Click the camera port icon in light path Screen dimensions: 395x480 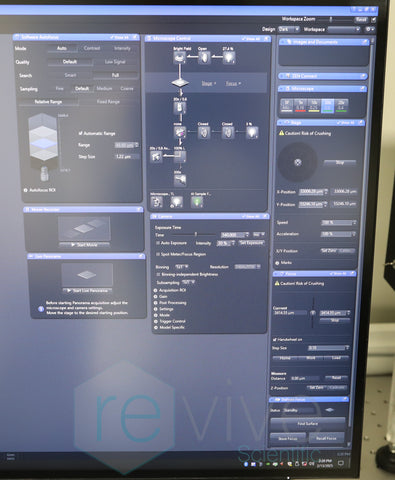pyautogui.click(x=156, y=156)
